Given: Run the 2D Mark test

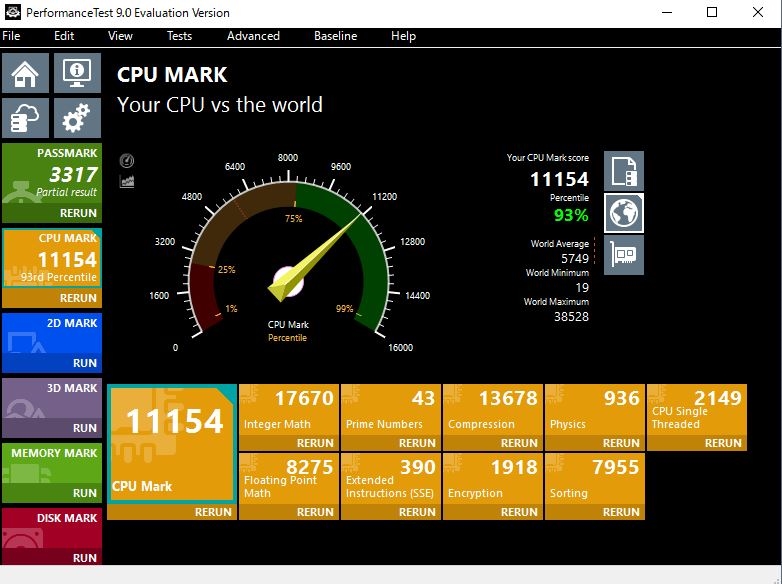Looking at the screenshot, I should (x=52, y=363).
